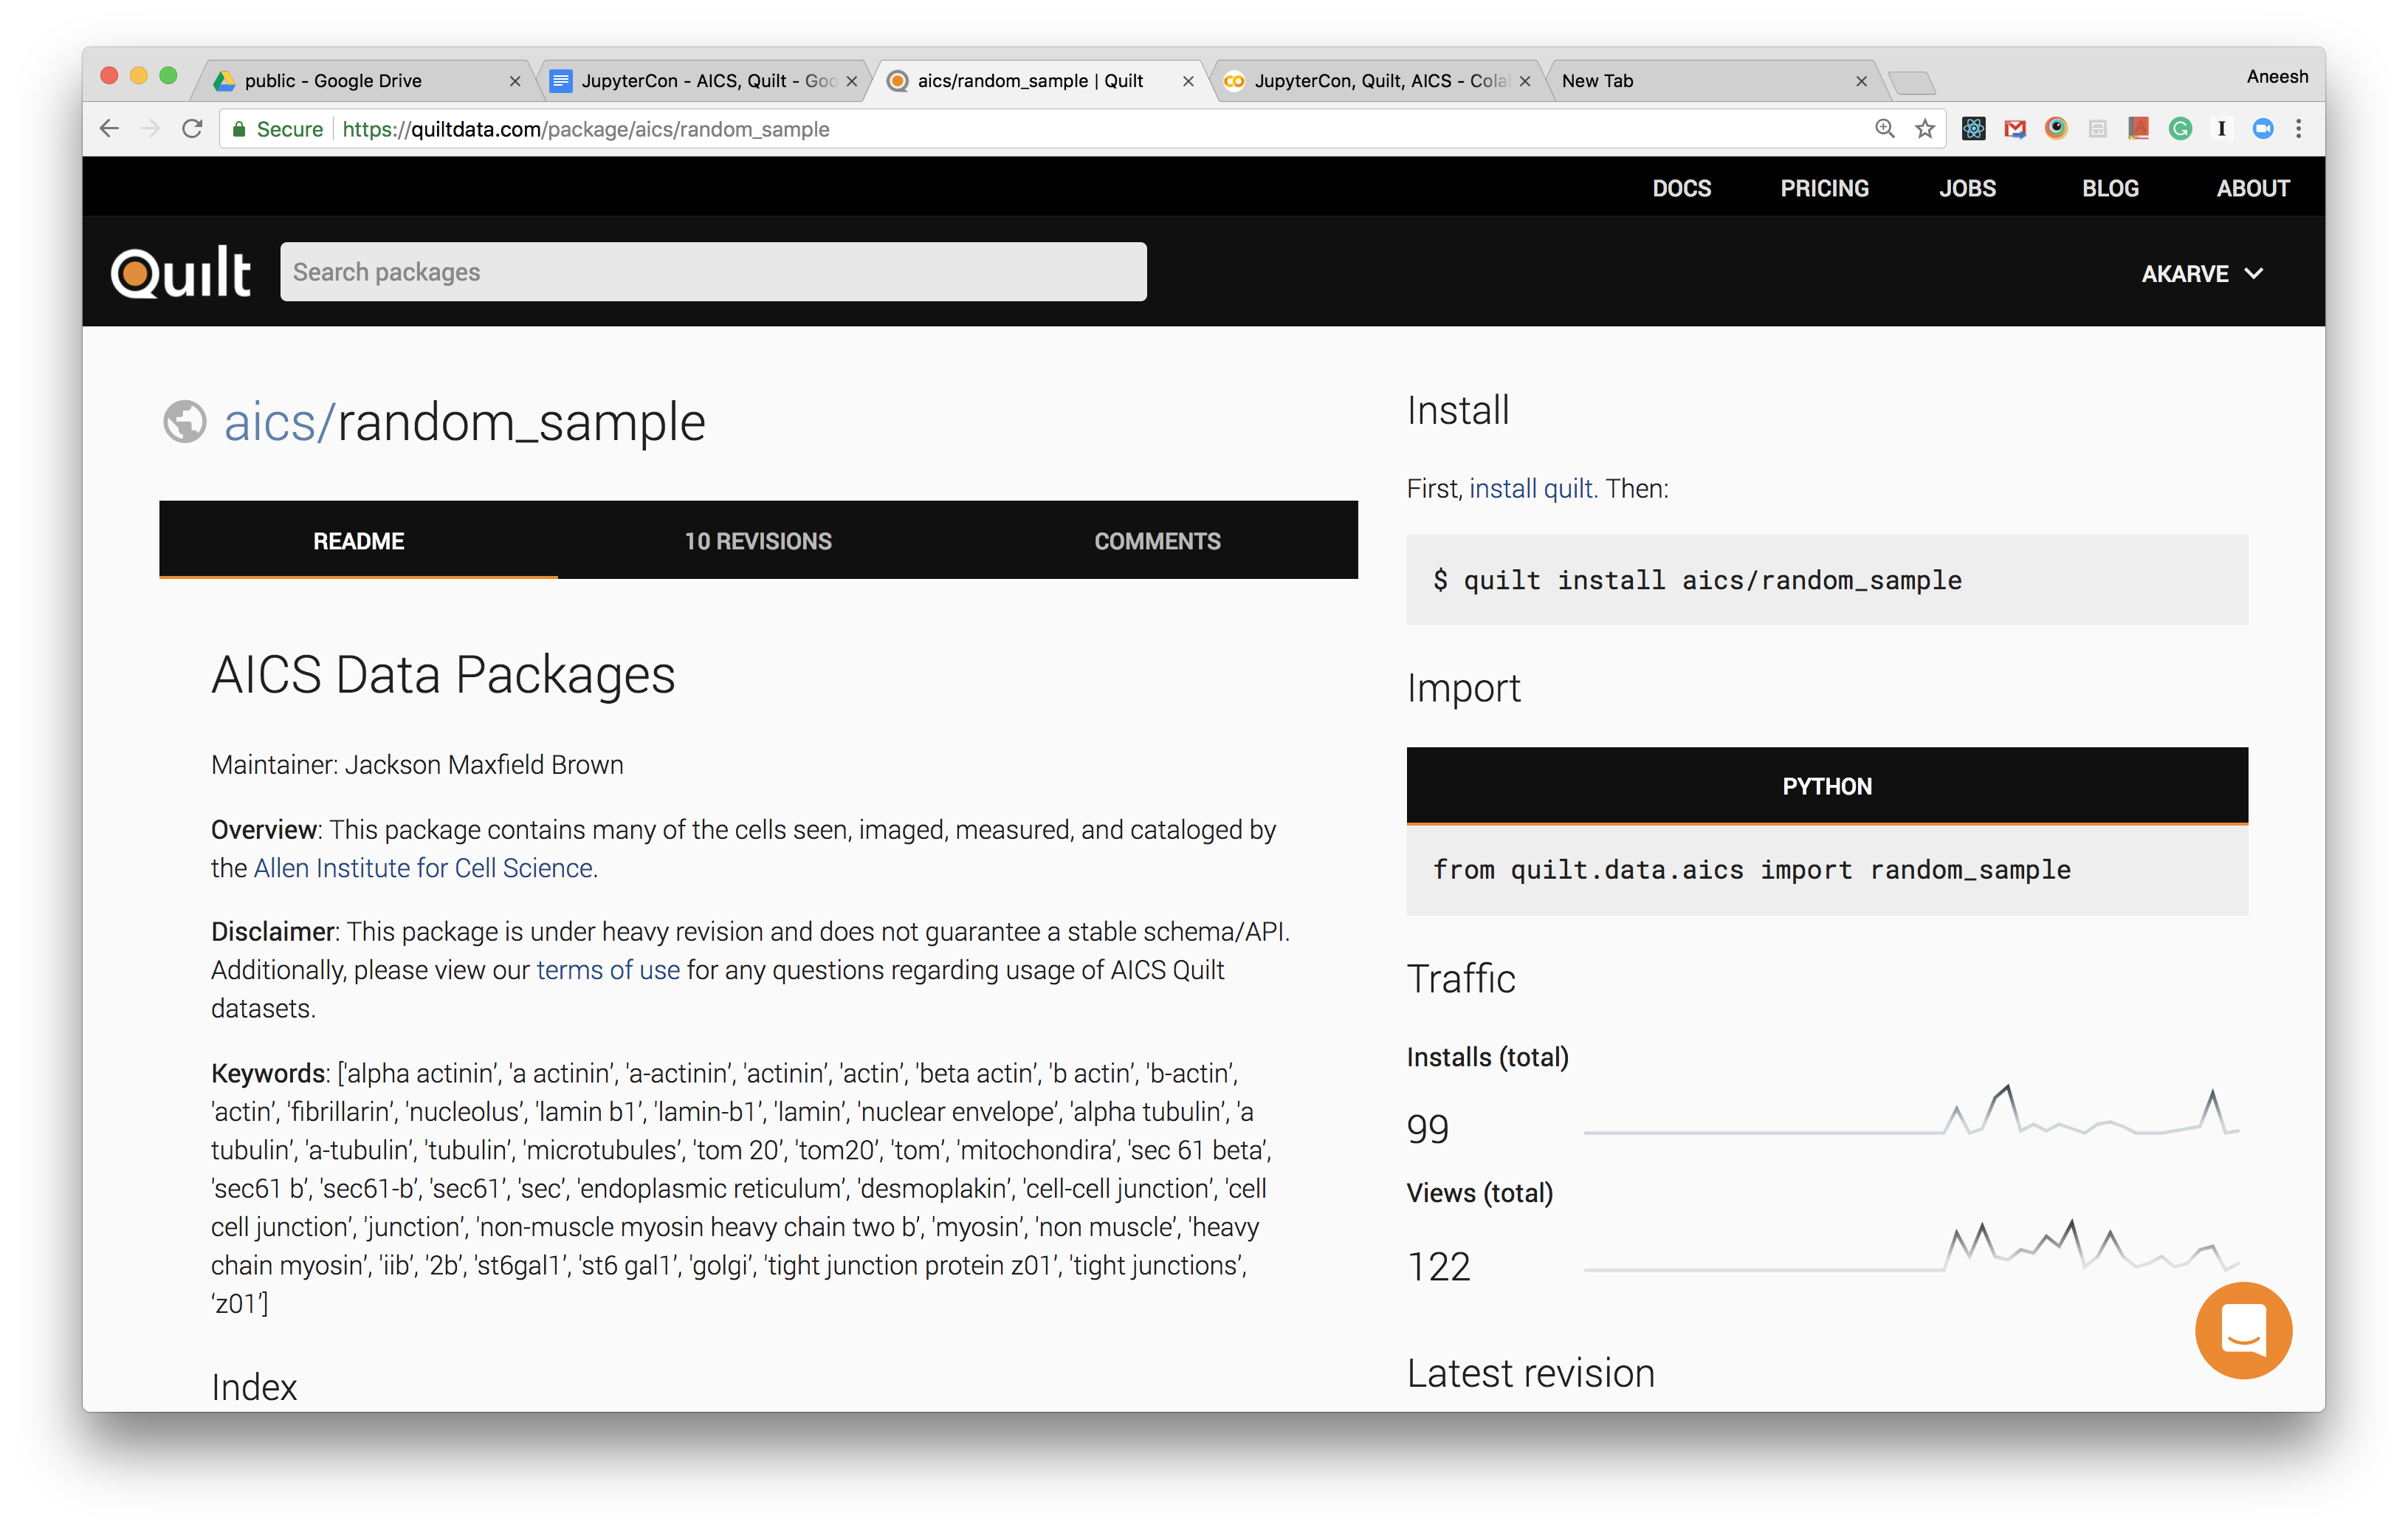2408x1530 pixels.
Task: Open the Allen Institute for Cell Science link
Action: [x=423, y=868]
